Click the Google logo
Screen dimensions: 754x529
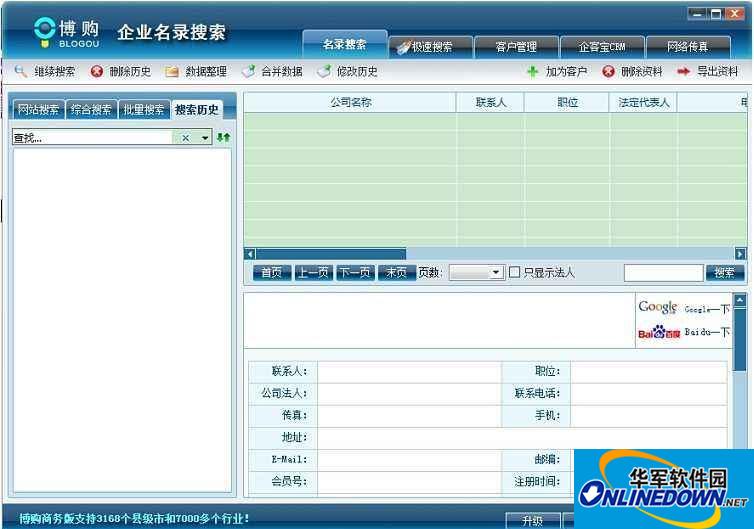[657, 307]
